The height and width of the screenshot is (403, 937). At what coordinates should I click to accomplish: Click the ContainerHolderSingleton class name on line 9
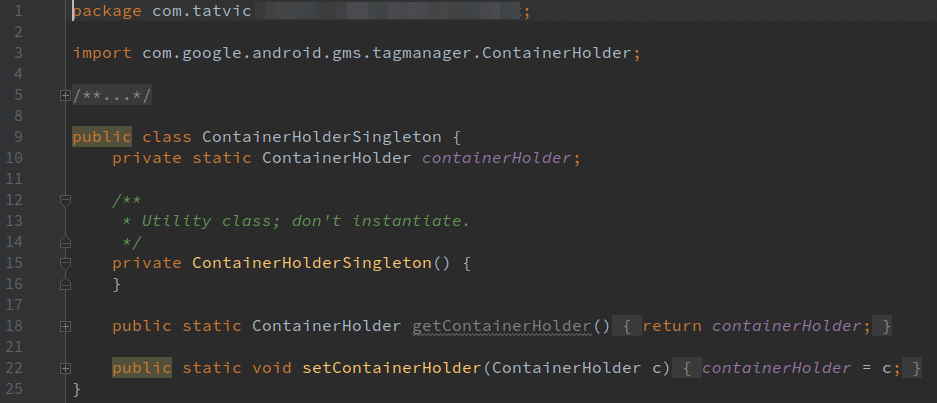[x=321, y=137]
